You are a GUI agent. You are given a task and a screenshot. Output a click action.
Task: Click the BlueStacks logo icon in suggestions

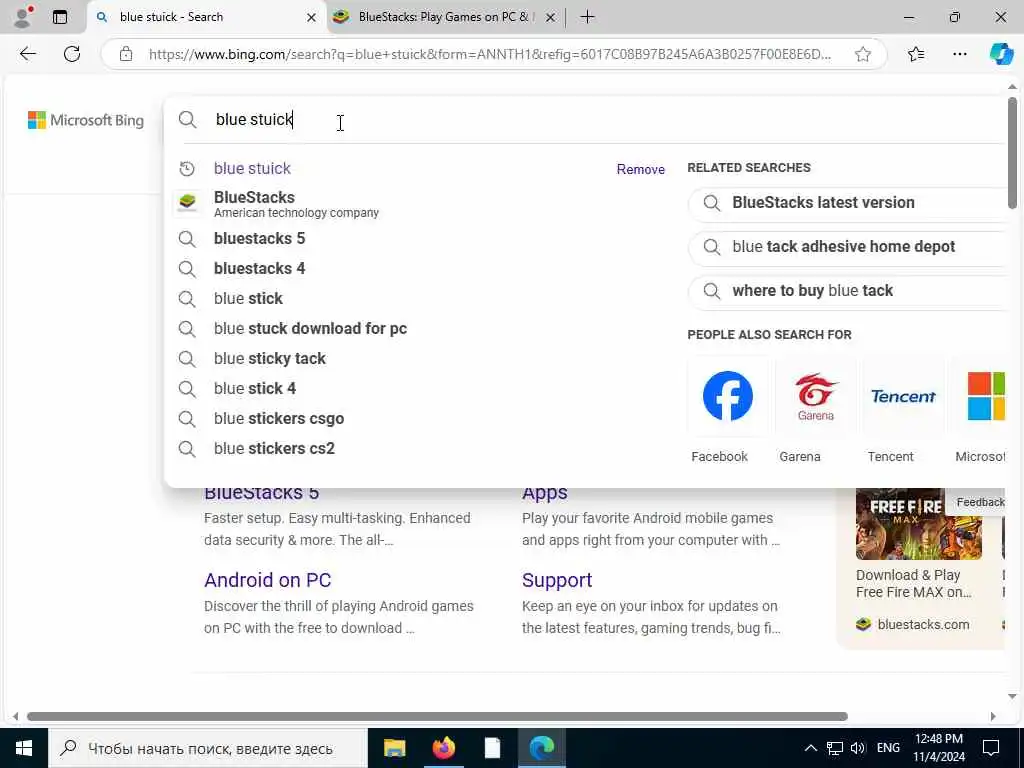[187, 202]
